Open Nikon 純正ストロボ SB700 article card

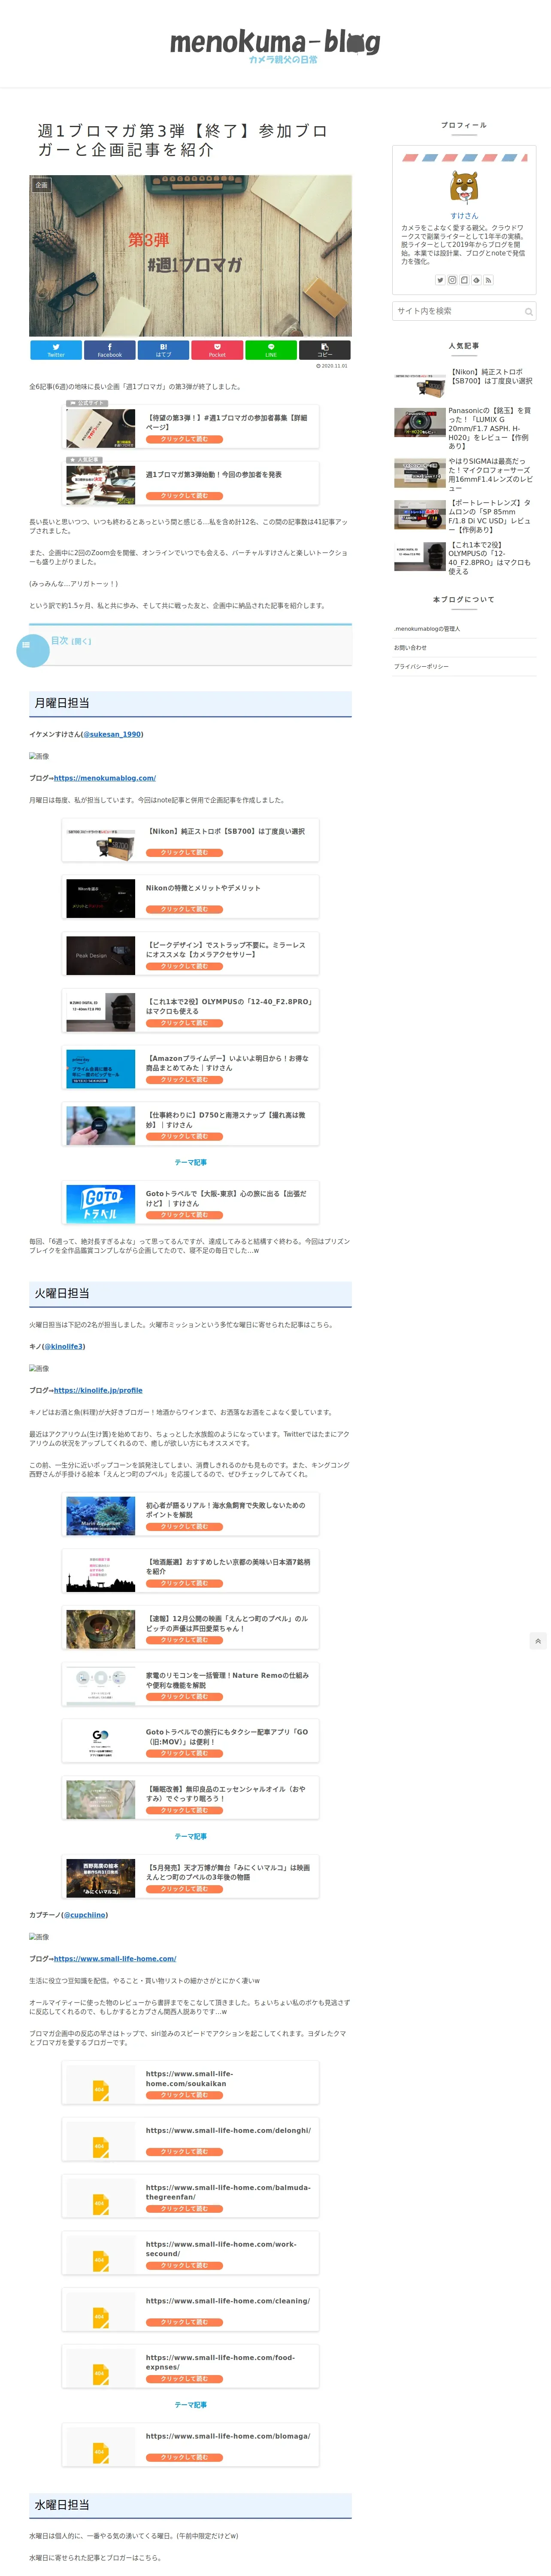(190, 840)
